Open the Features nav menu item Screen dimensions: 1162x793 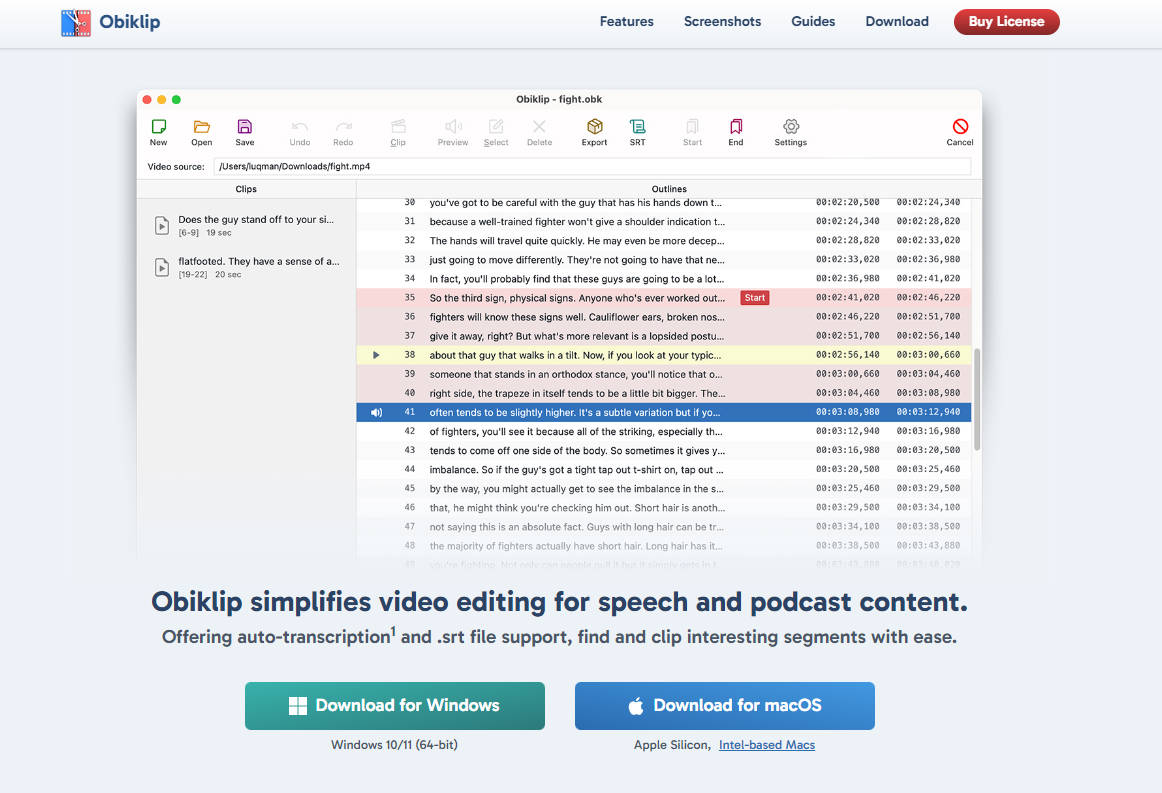pos(626,21)
